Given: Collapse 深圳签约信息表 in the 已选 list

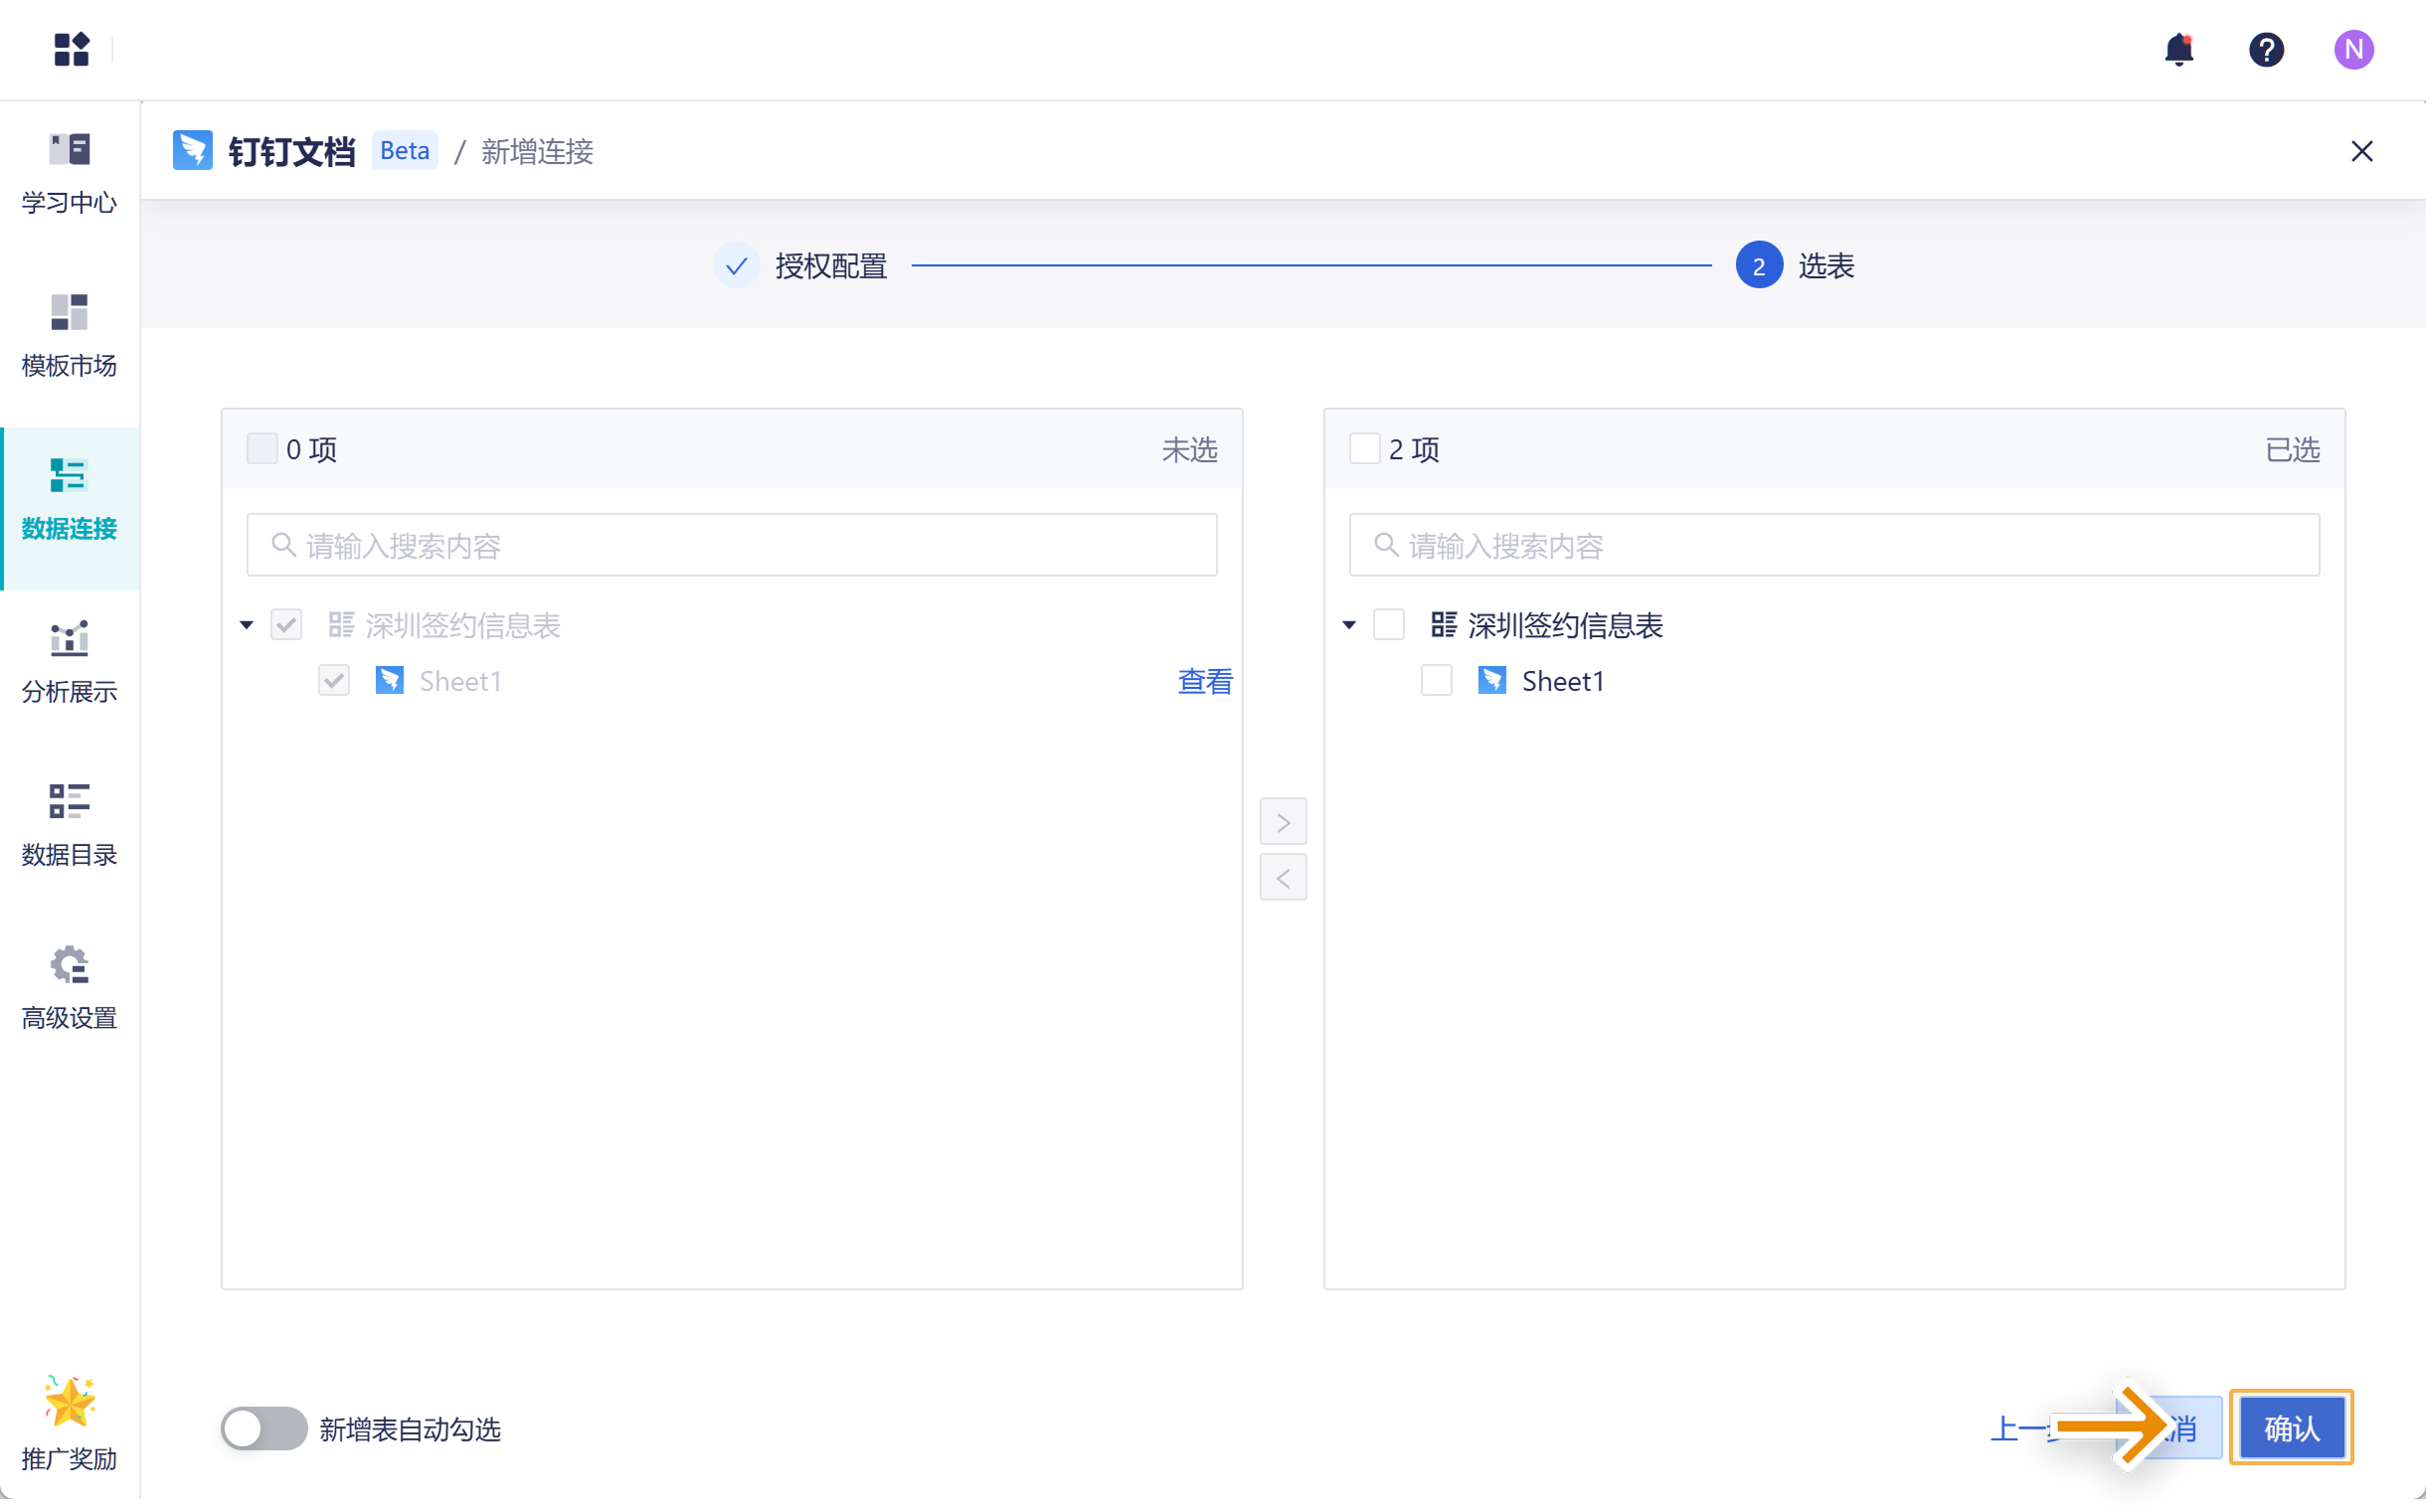Looking at the screenshot, I should click(1349, 625).
